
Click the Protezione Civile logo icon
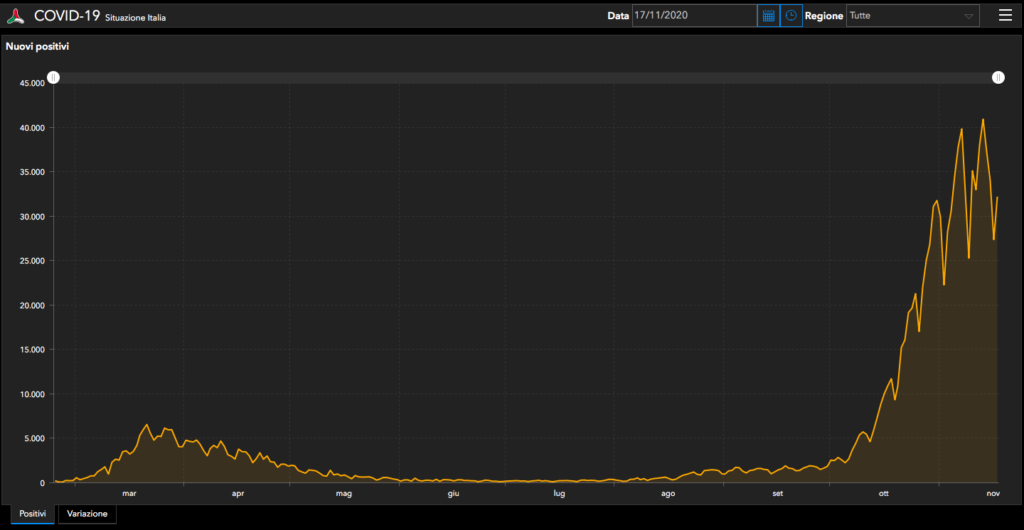click(x=17, y=16)
